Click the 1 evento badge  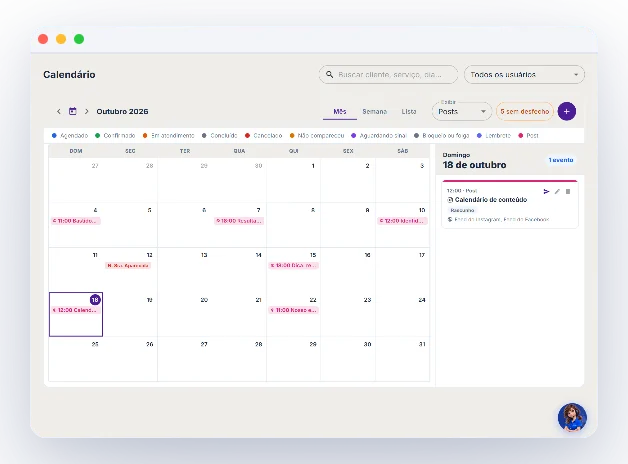(x=561, y=160)
